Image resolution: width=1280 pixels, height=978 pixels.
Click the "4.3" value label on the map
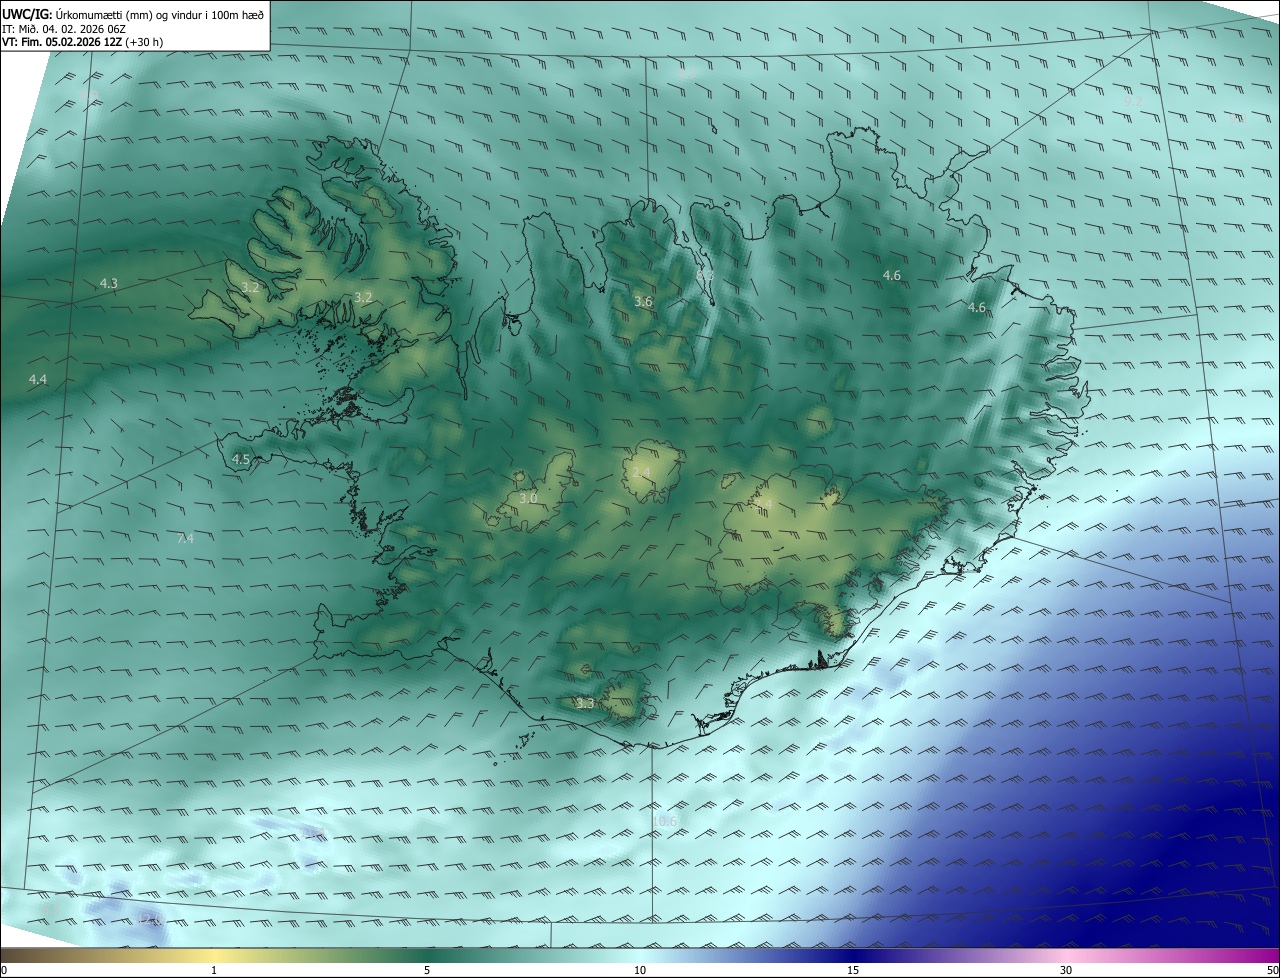point(109,284)
